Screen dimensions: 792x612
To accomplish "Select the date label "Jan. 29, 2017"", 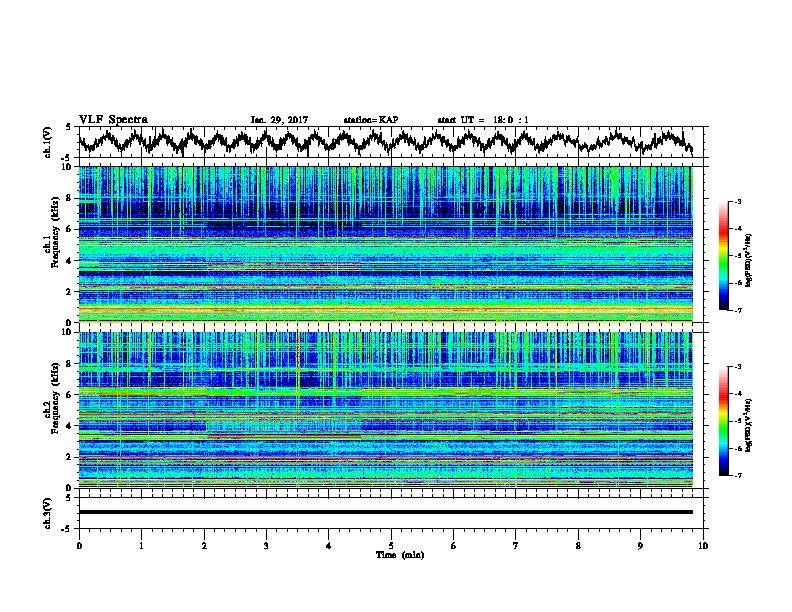I will (x=279, y=120).
